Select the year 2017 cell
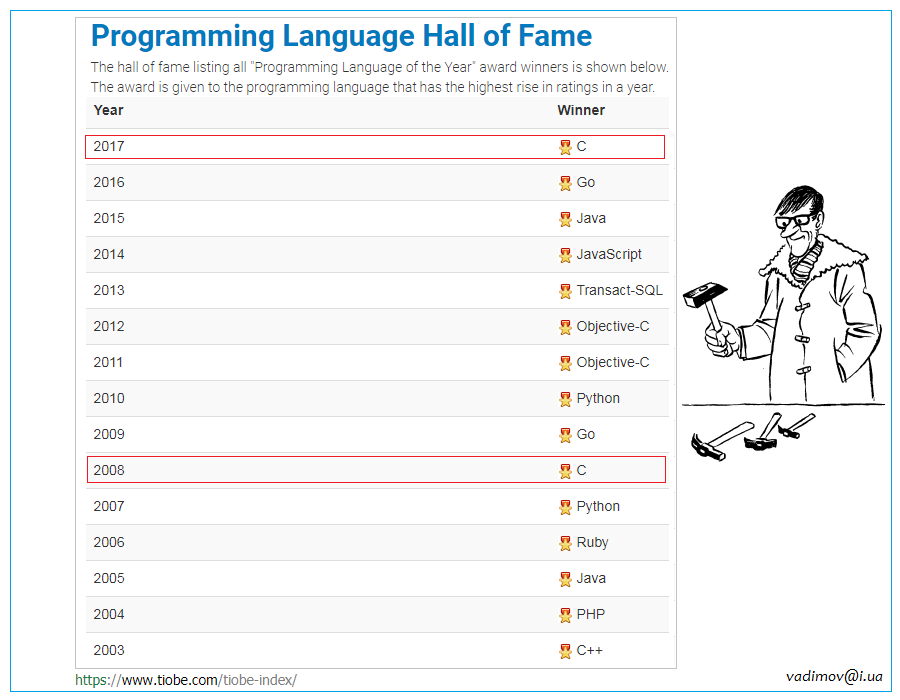 (109, 146)
